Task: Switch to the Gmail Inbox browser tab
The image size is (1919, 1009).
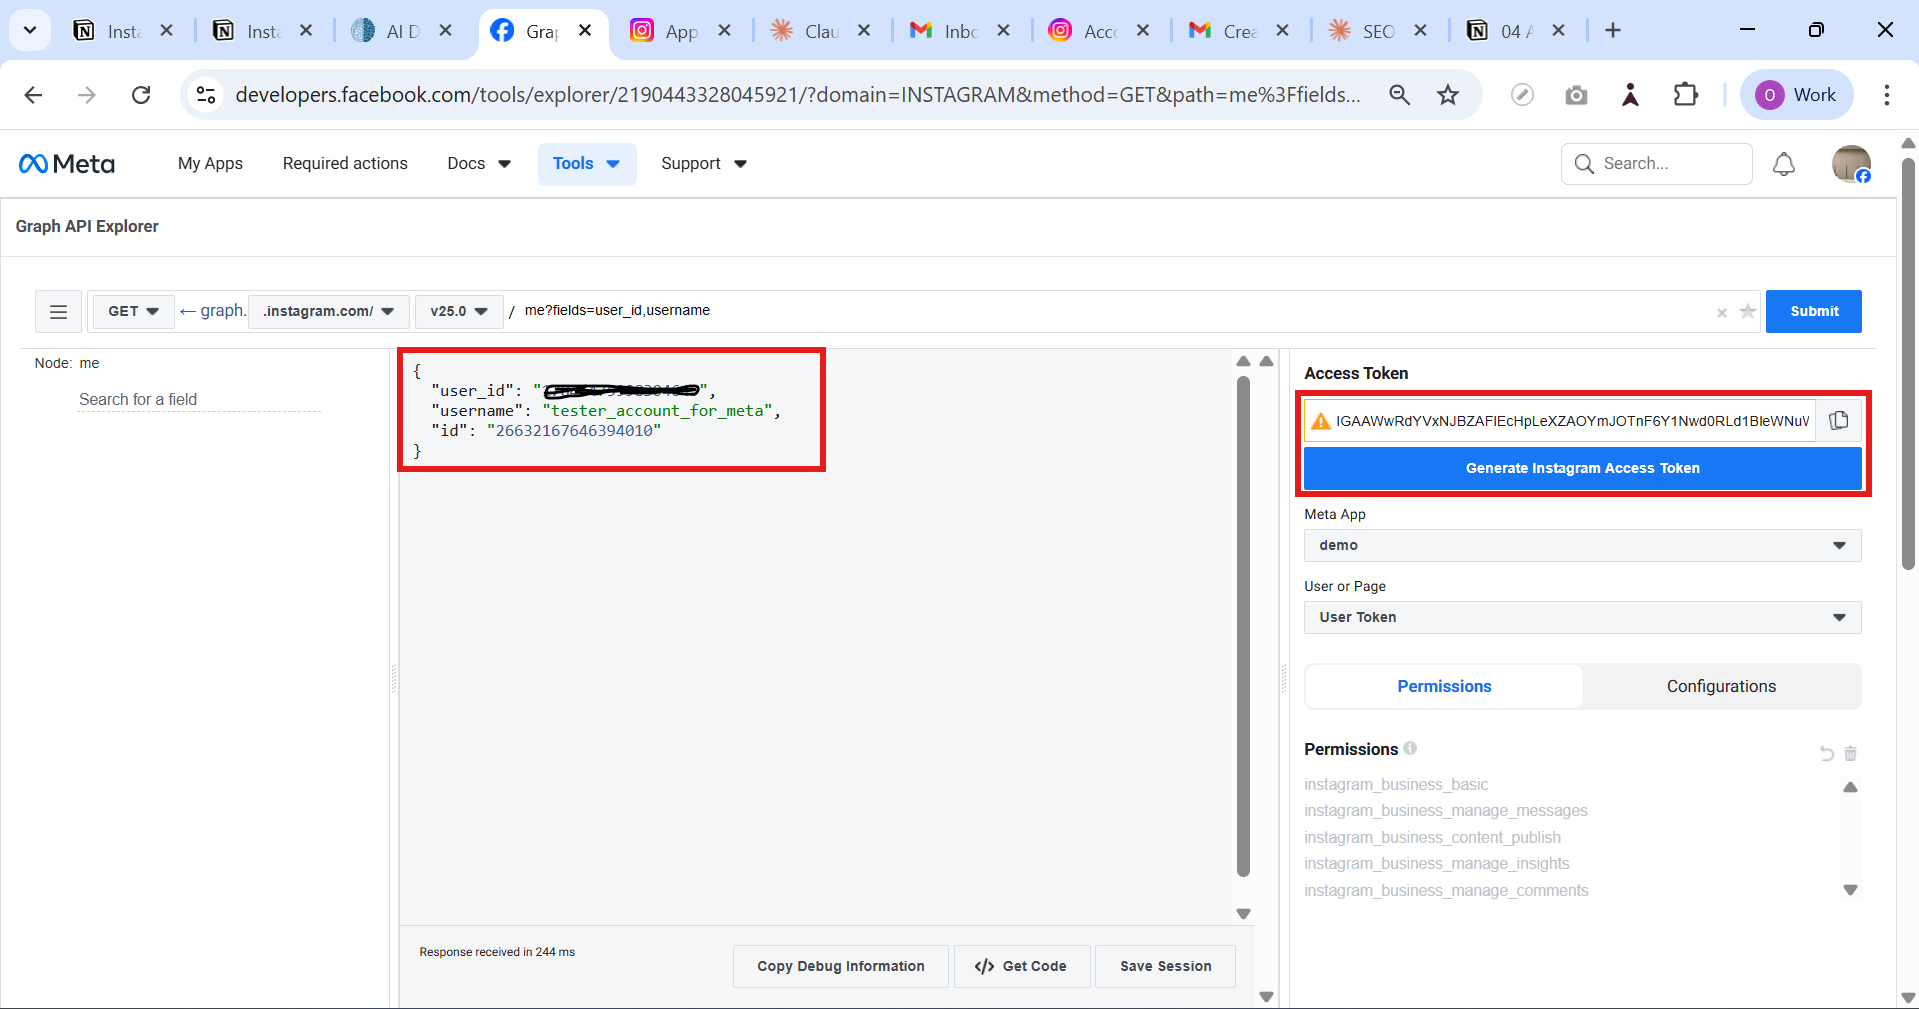Action: (959, 31)
